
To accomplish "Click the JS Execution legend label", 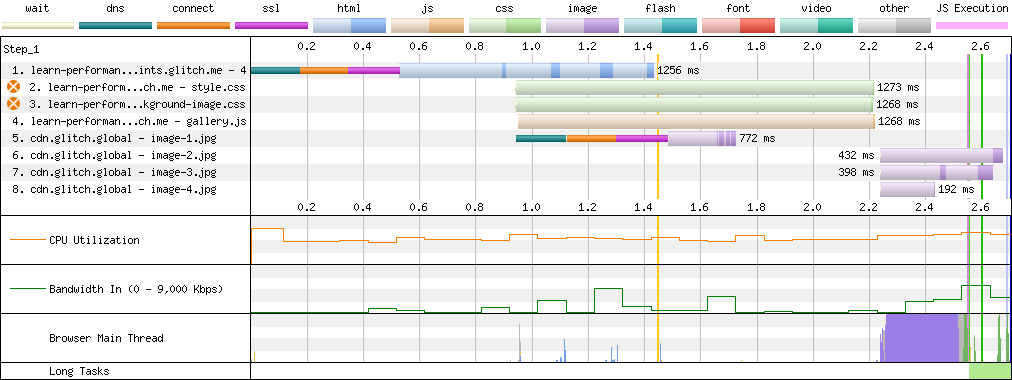I will (x=972, y=8).
